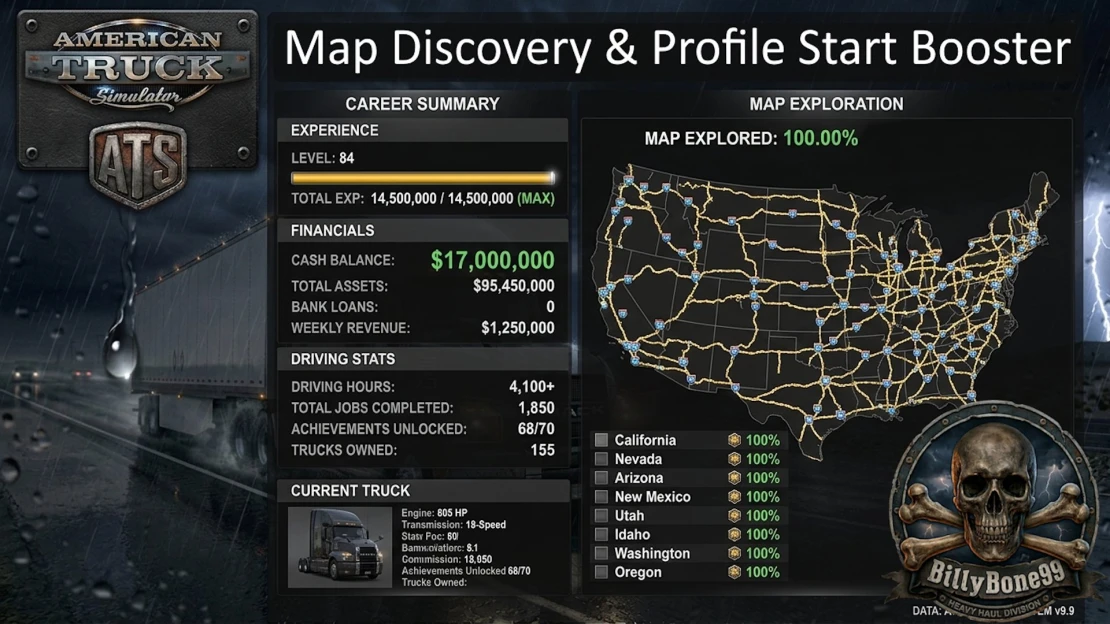Toggle the New Mexico checkbox
Viewport: 1110px width, 624px height.
point(601,497)
